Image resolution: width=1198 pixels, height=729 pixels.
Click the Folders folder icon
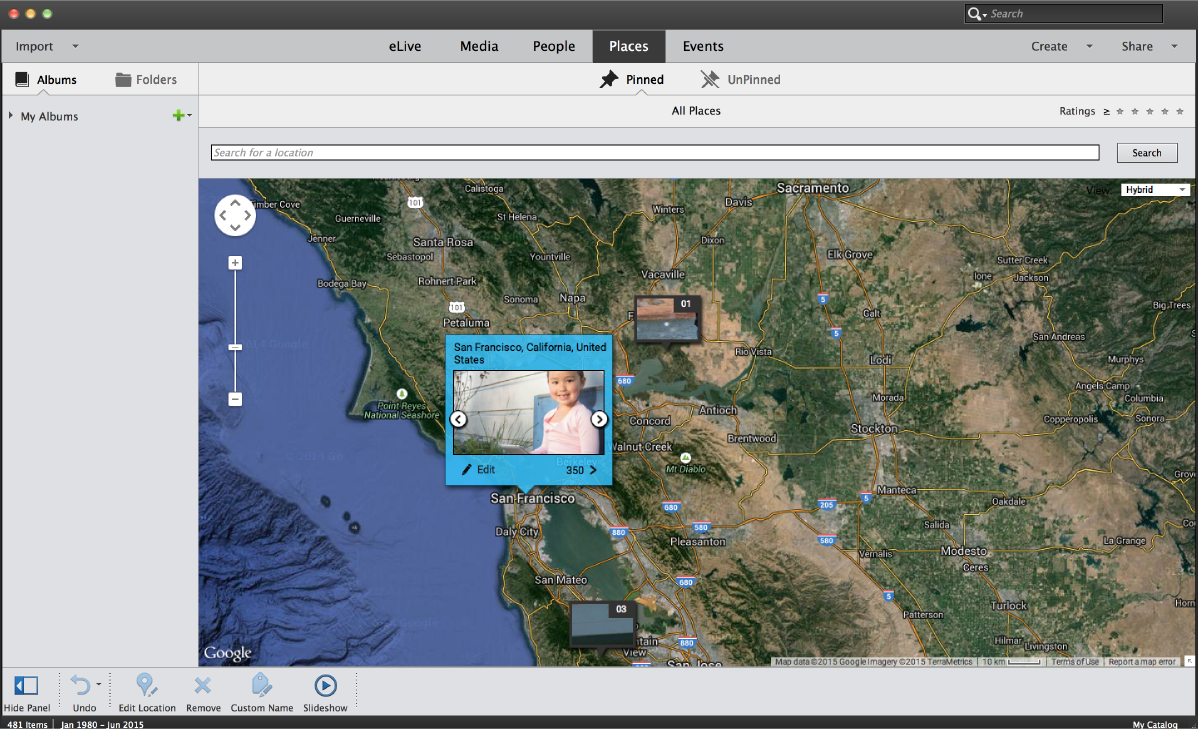123,79
